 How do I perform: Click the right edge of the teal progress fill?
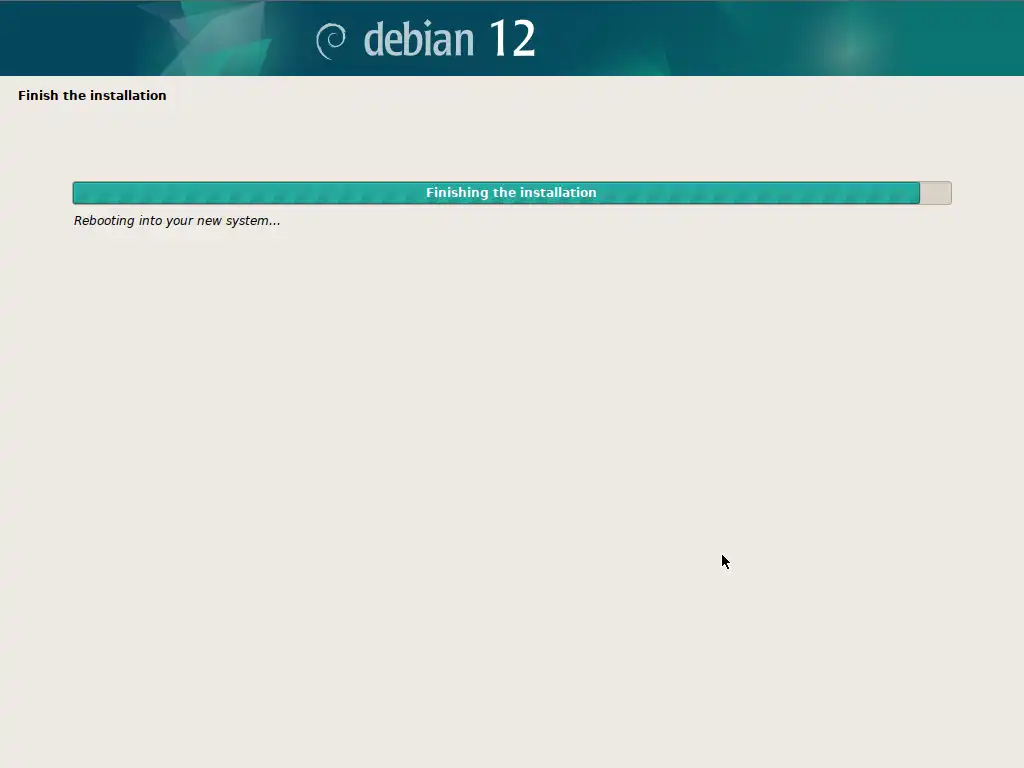click(x=916, y=193)
